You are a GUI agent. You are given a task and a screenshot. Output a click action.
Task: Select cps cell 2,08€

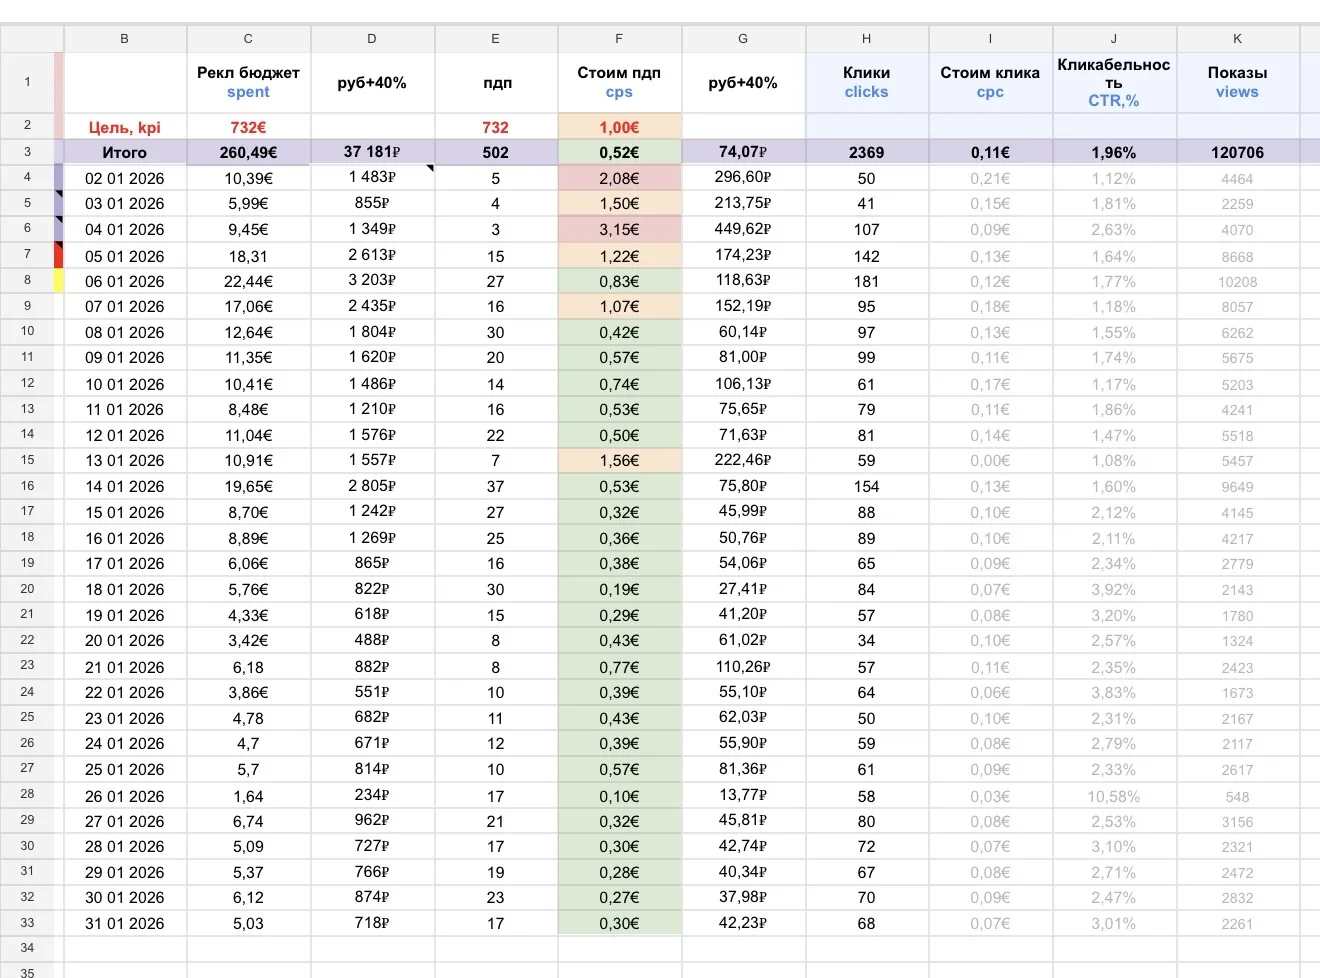click(619, 178)
